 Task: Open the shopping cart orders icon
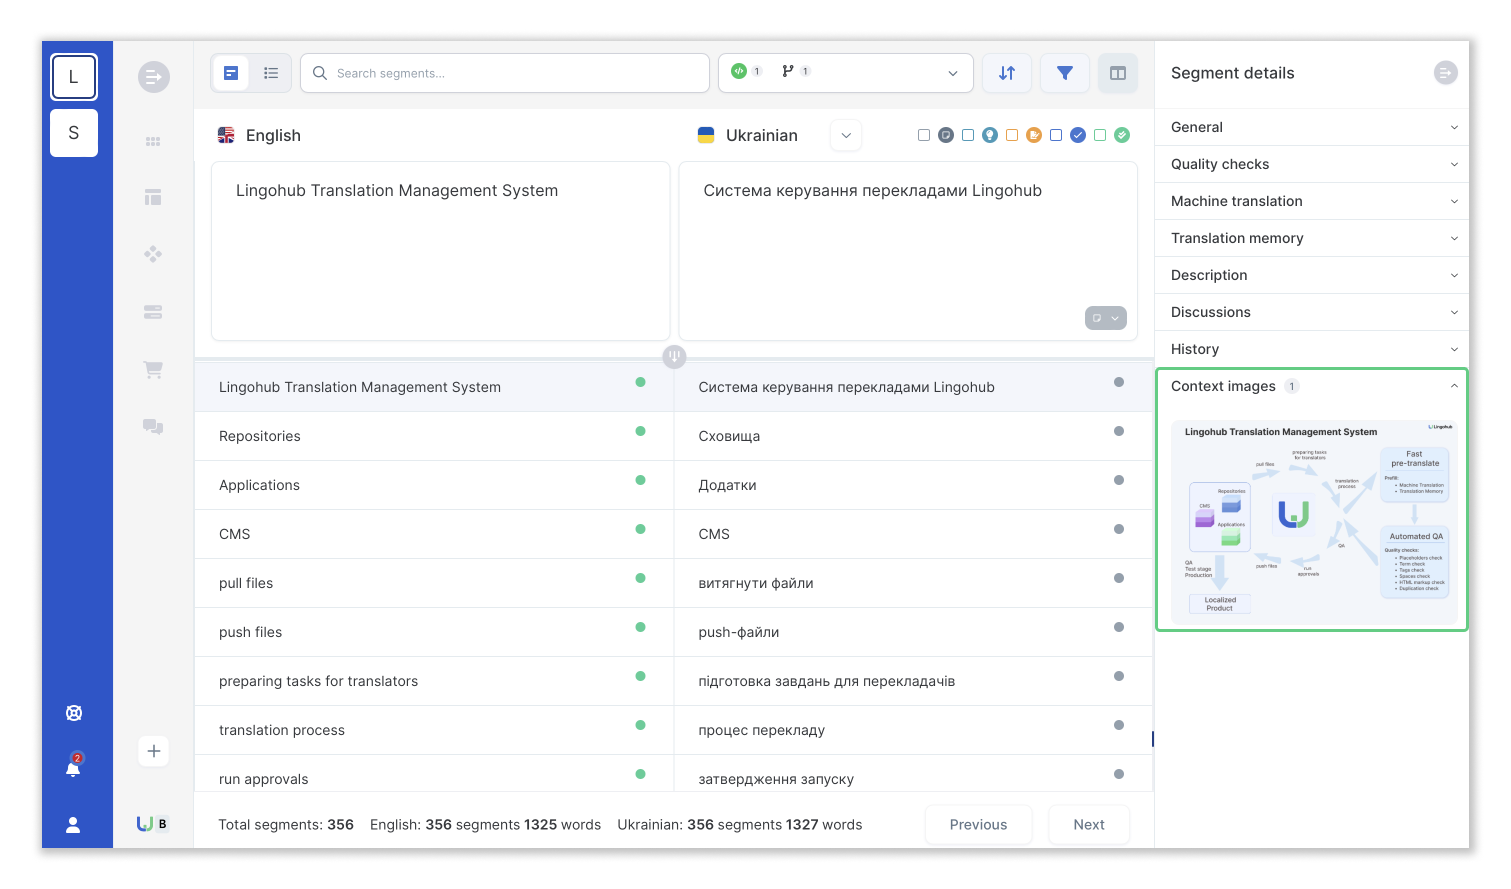(153, 369)
